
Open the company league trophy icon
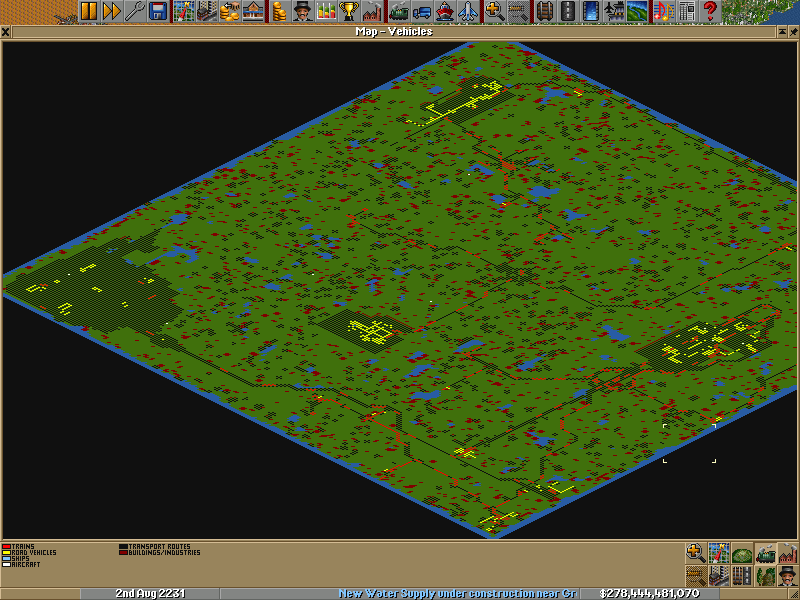[x=348, y=11]
